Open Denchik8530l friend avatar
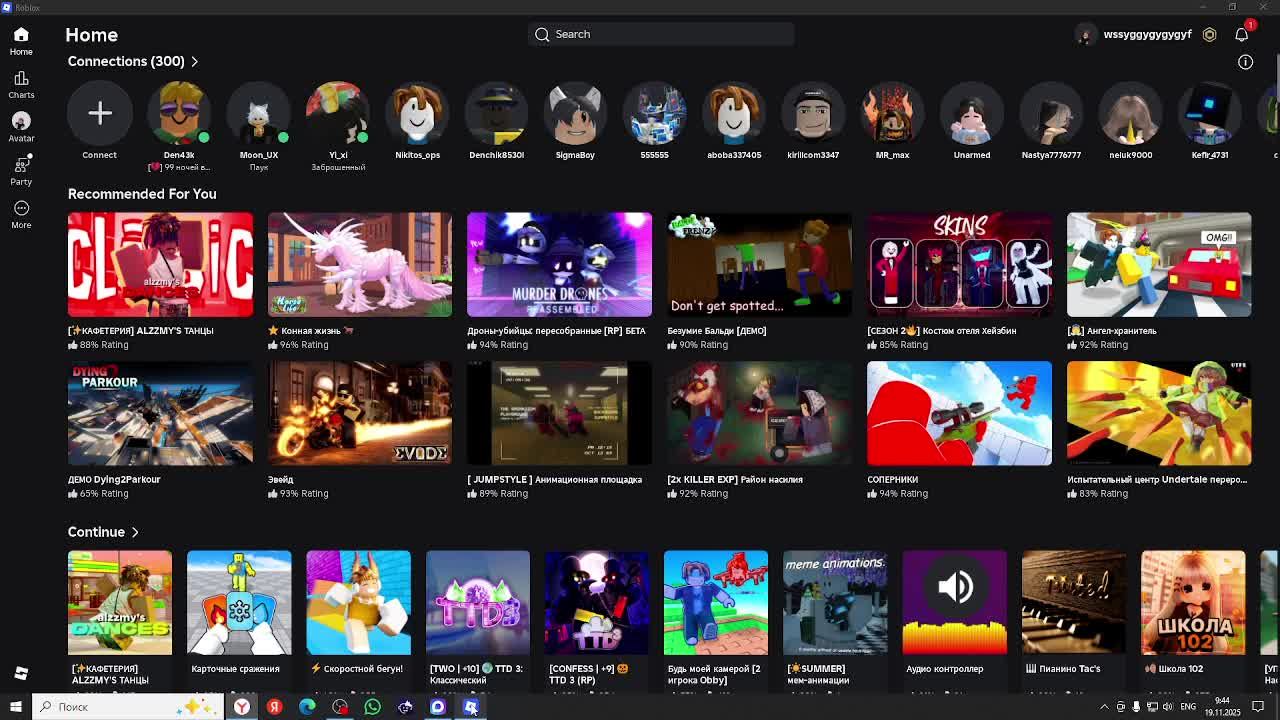 [x=496, y=113]
